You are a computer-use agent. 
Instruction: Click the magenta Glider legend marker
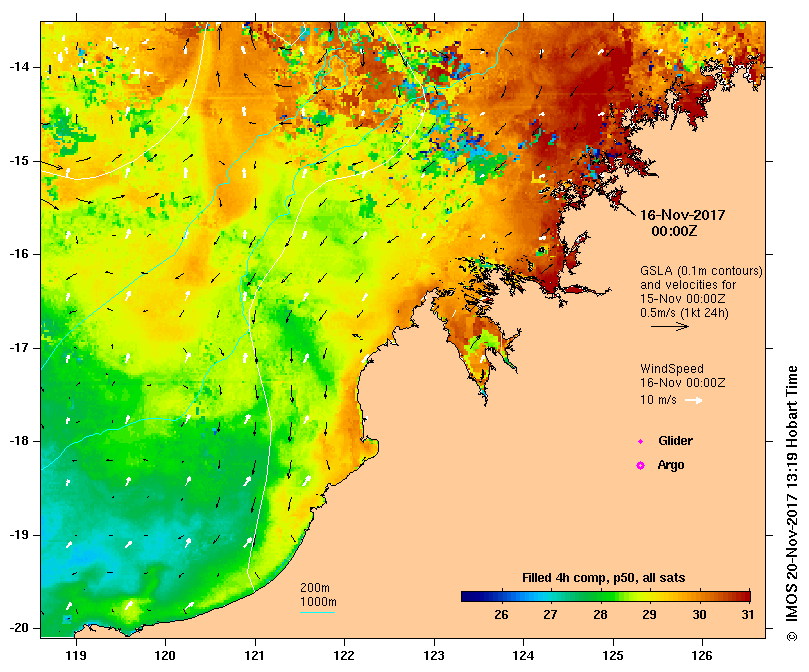point(640,441)
